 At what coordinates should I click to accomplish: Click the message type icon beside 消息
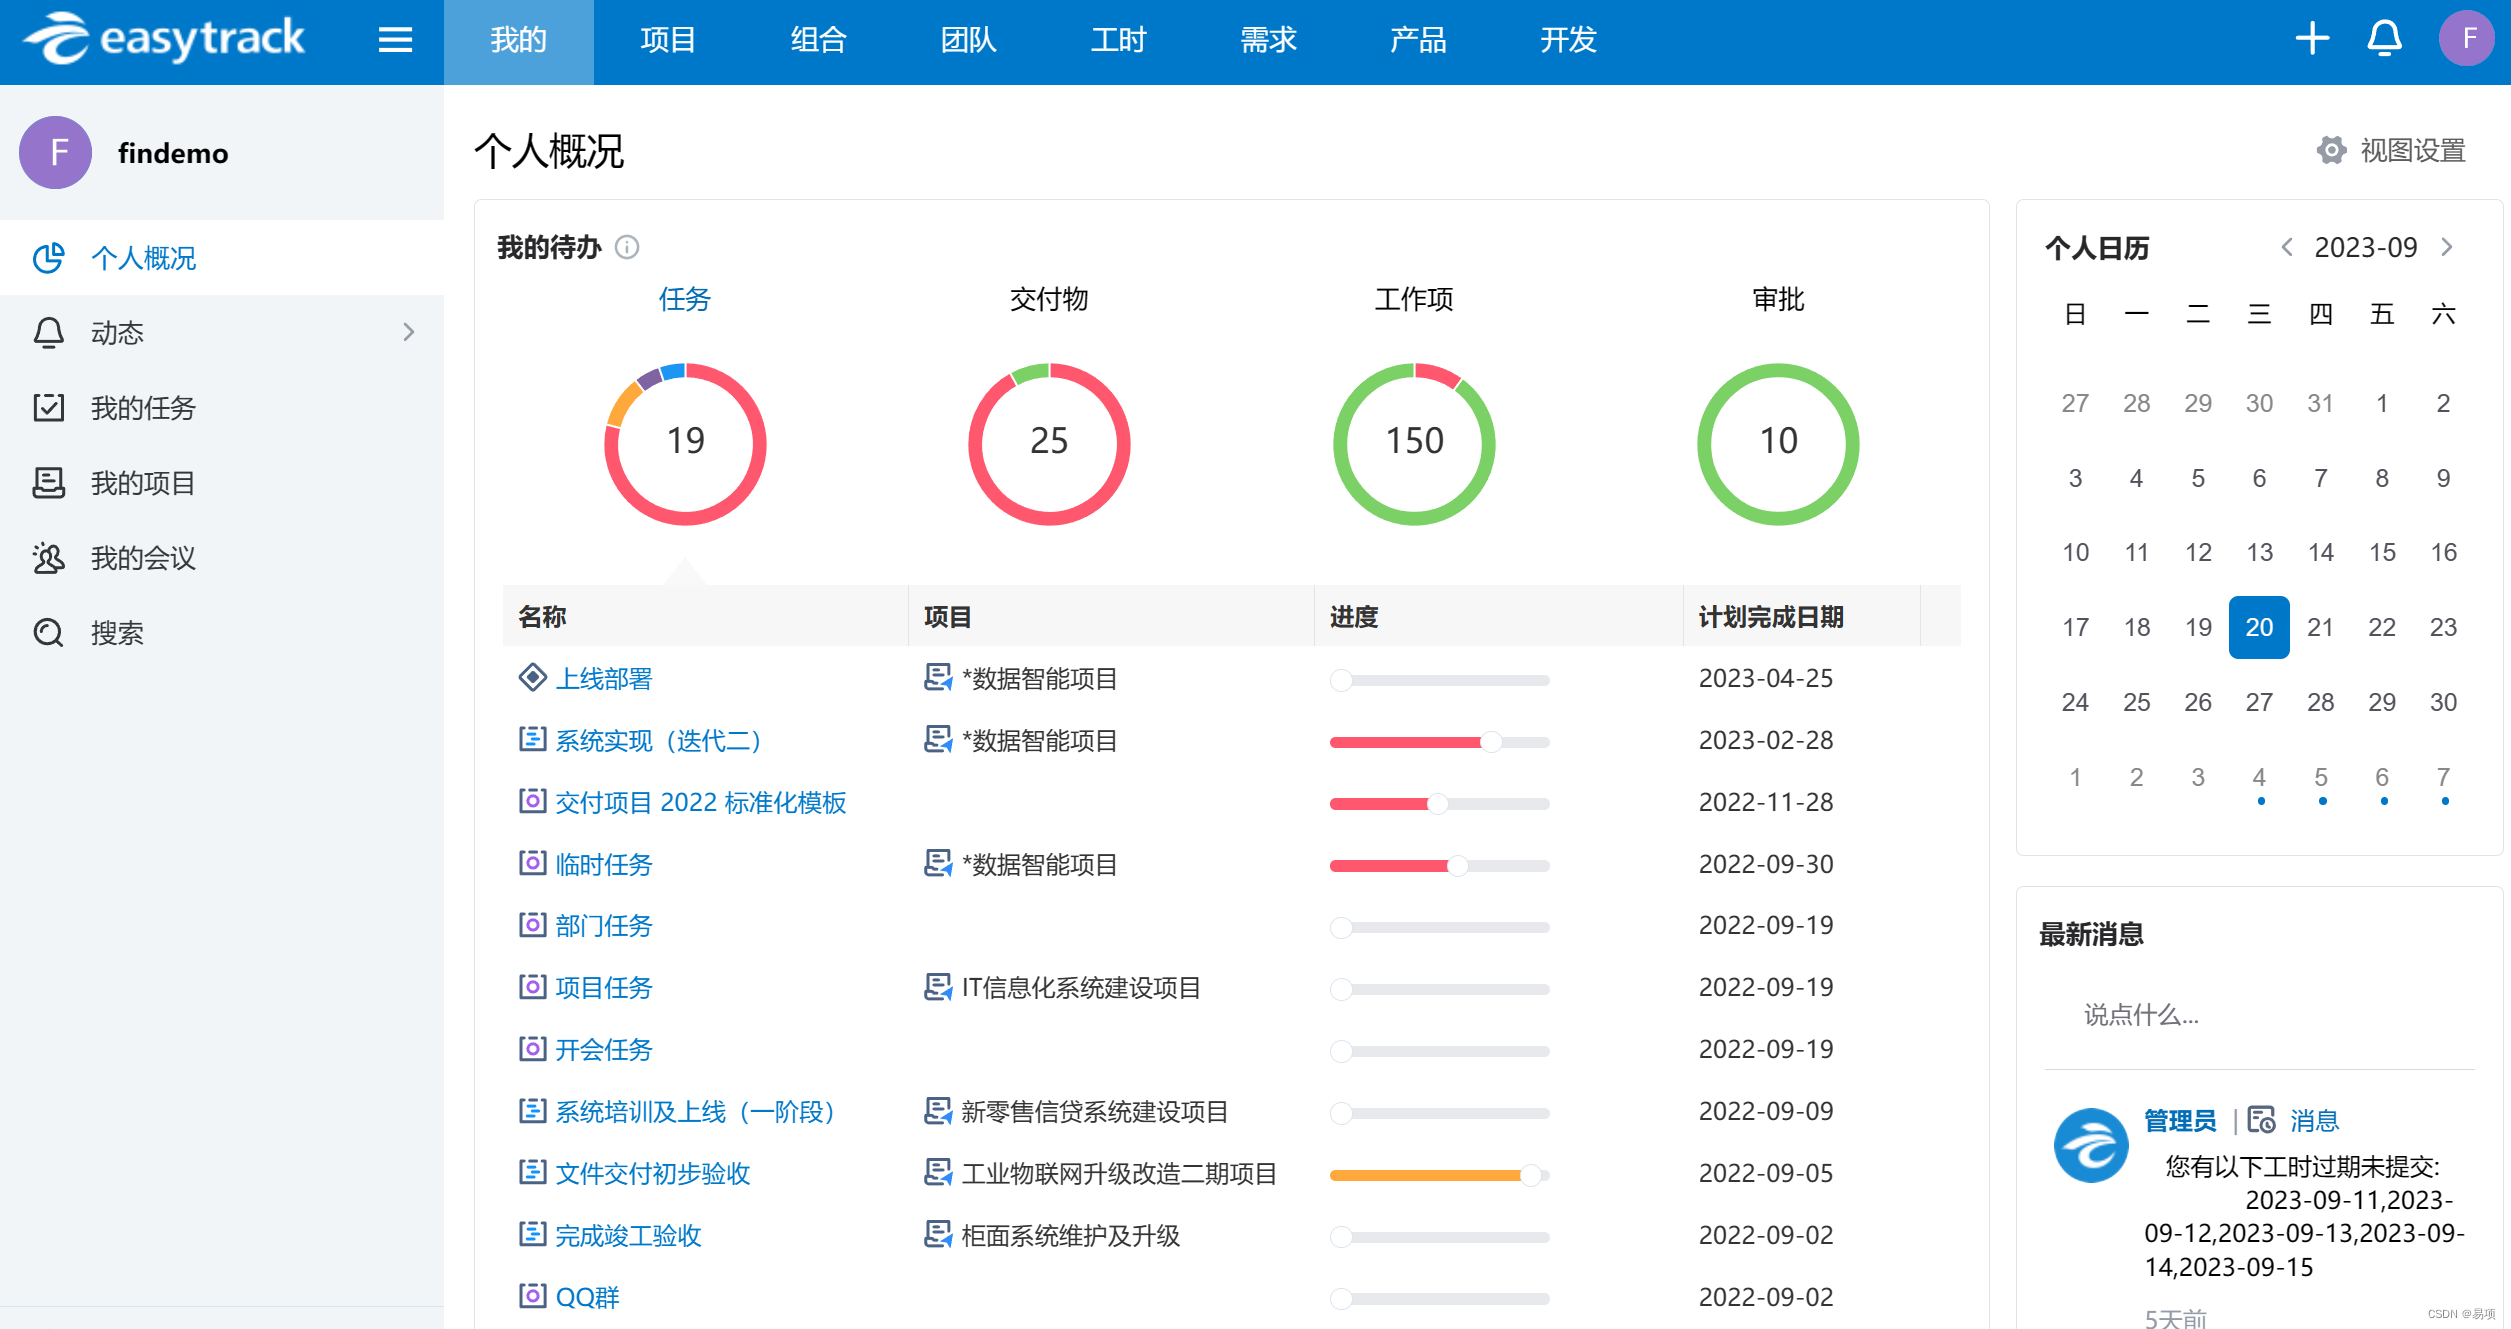click(x=2262, y=1120)
